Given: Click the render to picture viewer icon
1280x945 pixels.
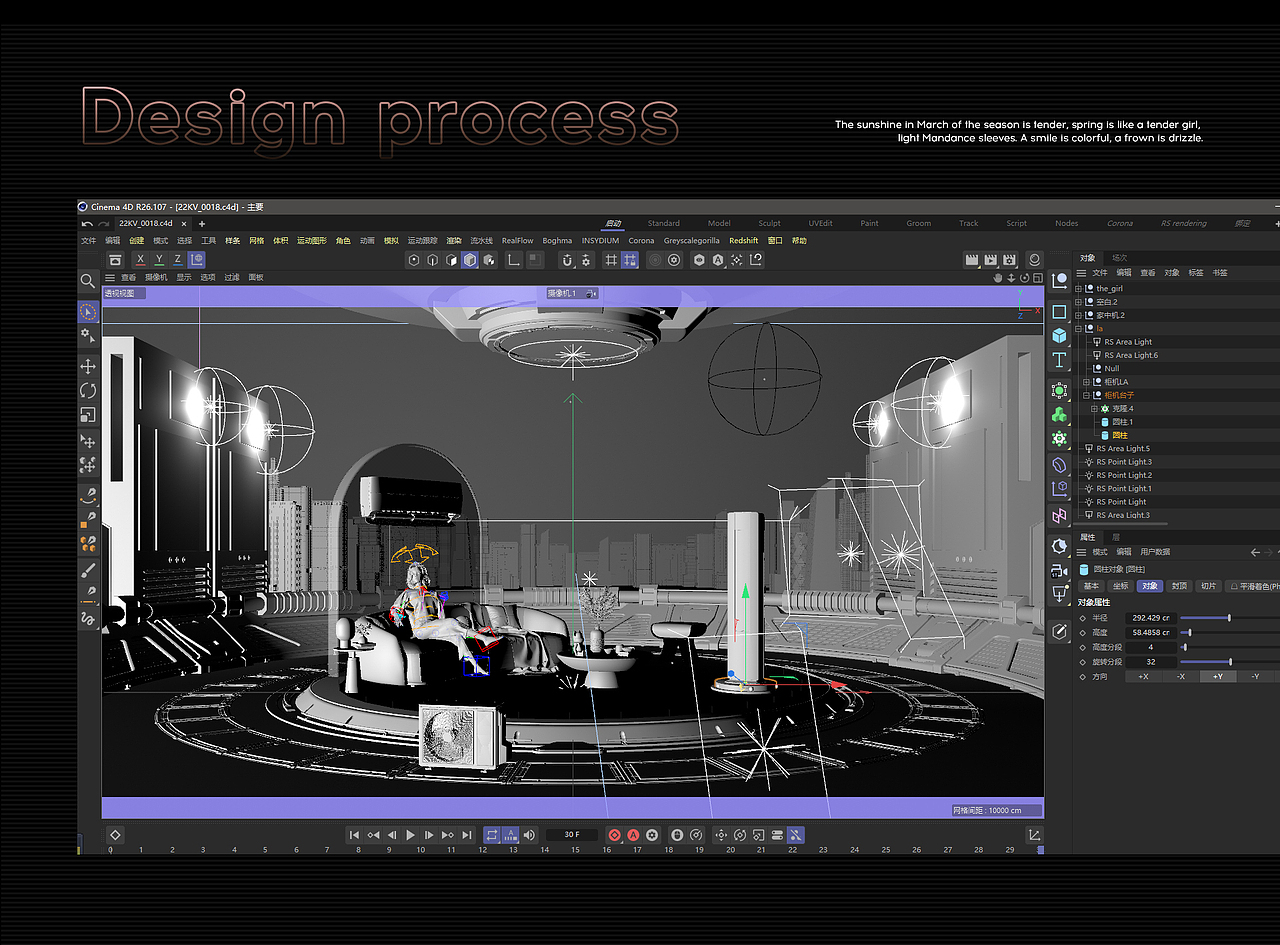Looking at the screenshot, I should point(990,260).
